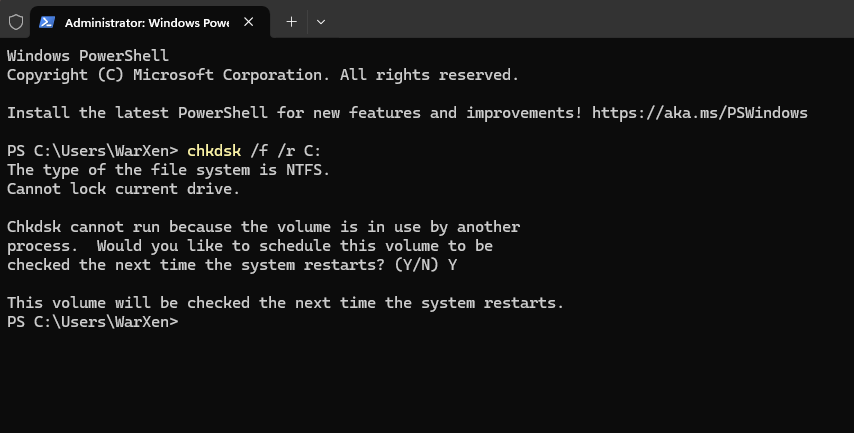
Task: Click the administrator shield icon
Action: coord(16,21)
